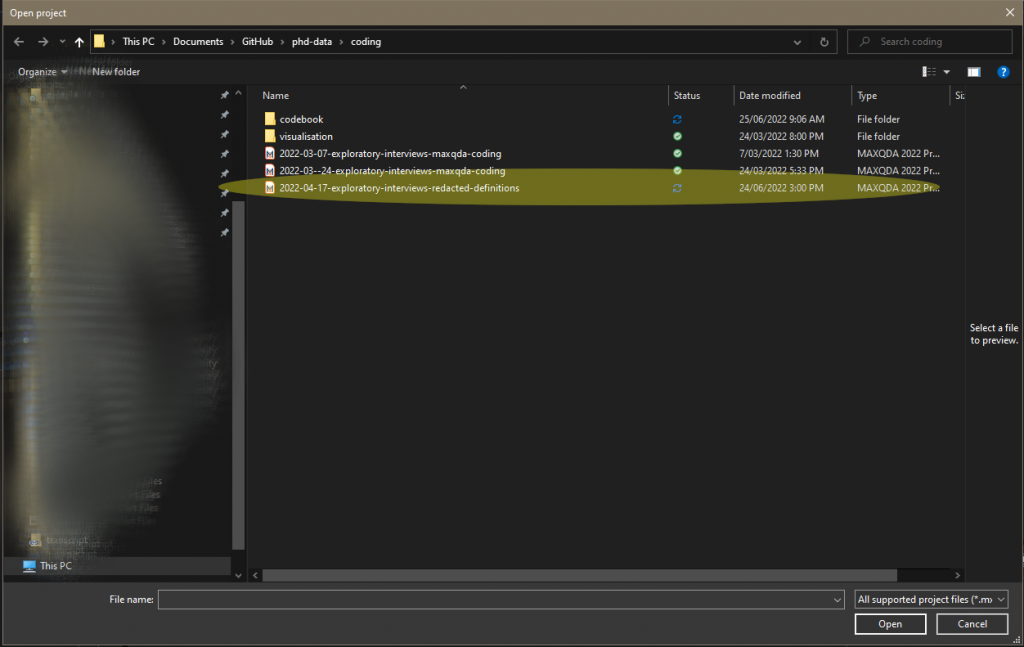Screen dimensions: 1024x647
Task: Expand the recent locations chevron
Action: point(62,42)
